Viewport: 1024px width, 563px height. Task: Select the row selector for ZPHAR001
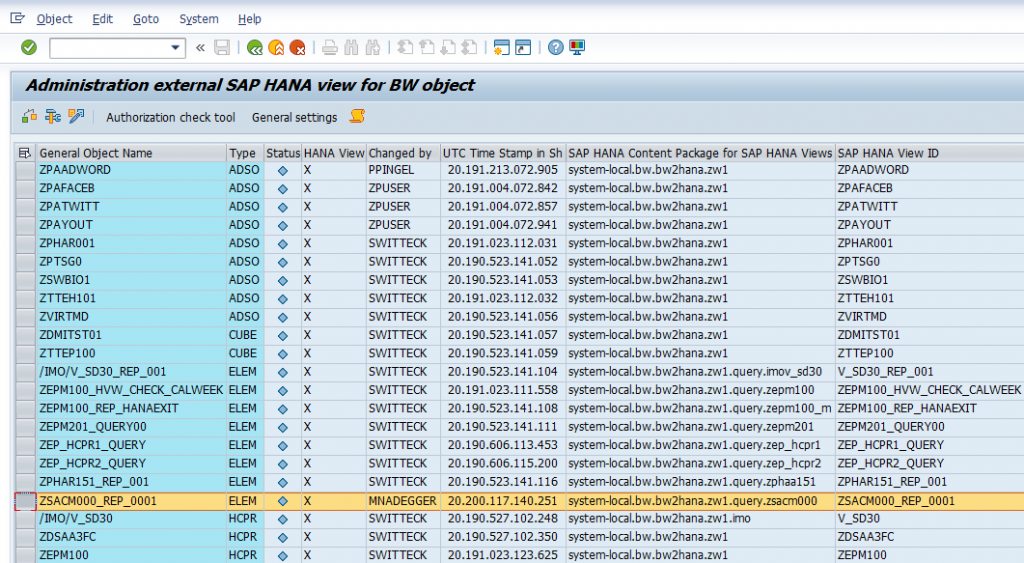[25, 243]
